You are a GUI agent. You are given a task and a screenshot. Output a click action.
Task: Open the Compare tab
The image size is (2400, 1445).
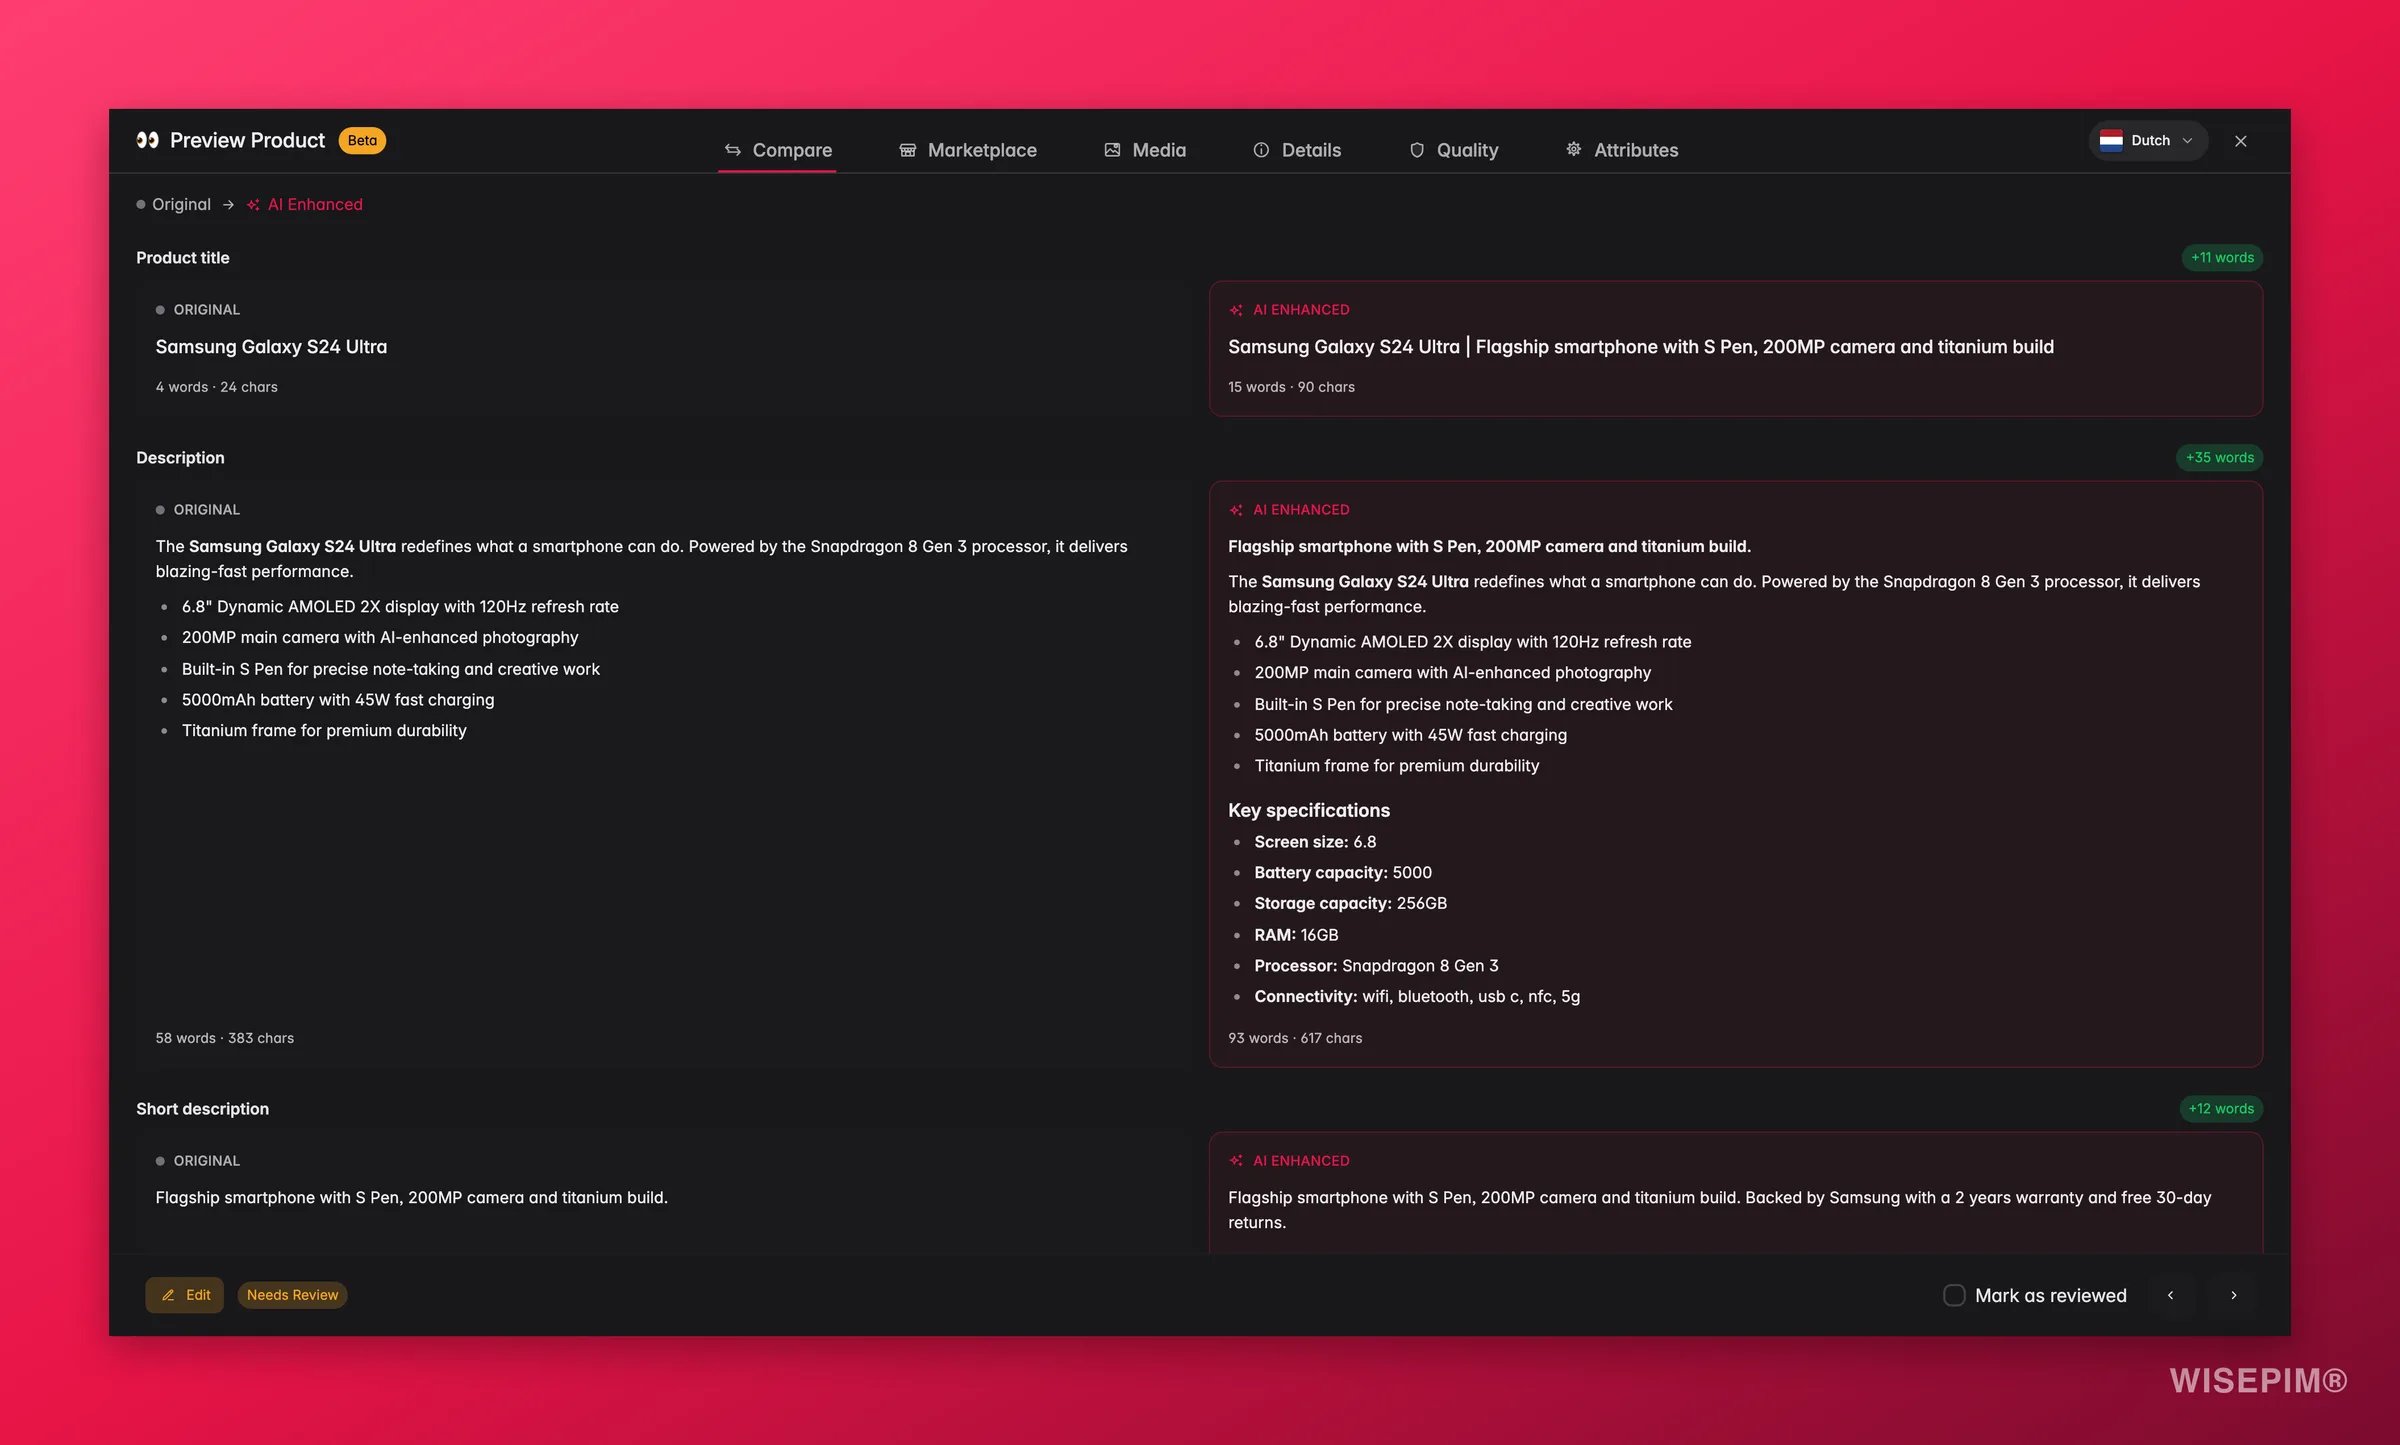778,150
